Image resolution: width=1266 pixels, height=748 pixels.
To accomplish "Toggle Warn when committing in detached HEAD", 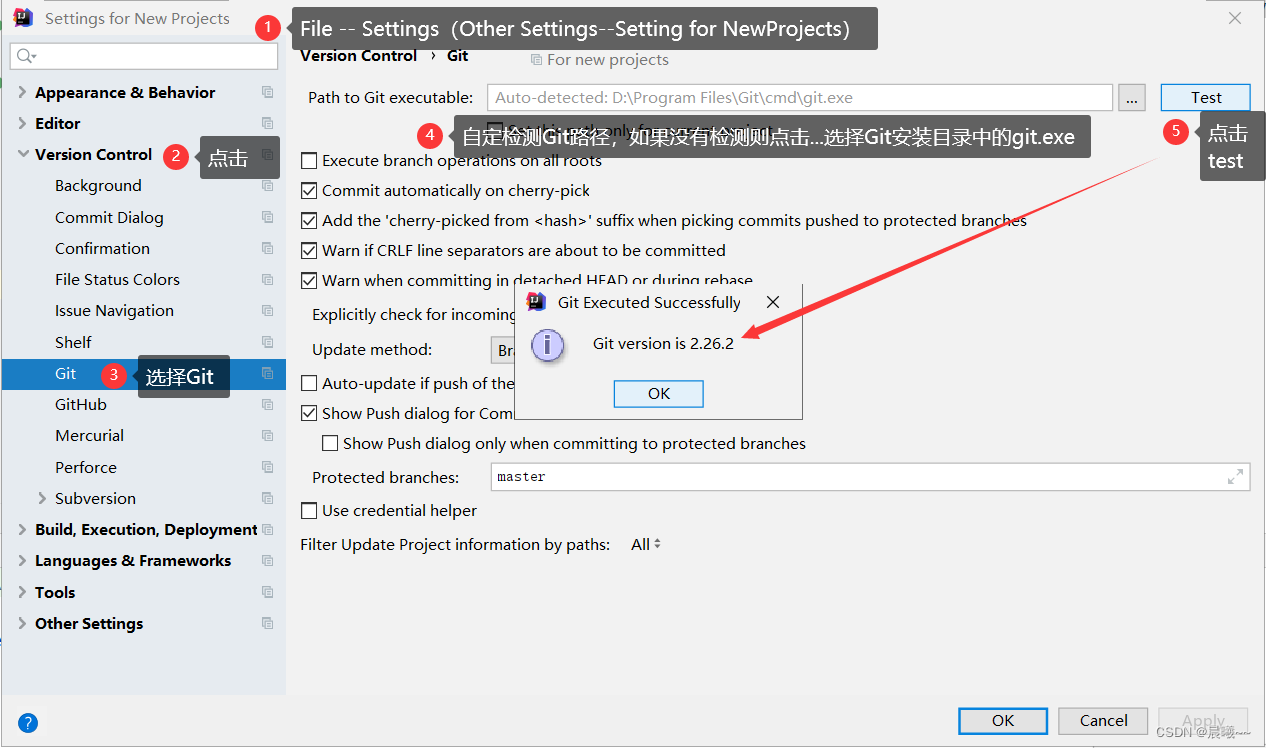I will tap(309, 281).
